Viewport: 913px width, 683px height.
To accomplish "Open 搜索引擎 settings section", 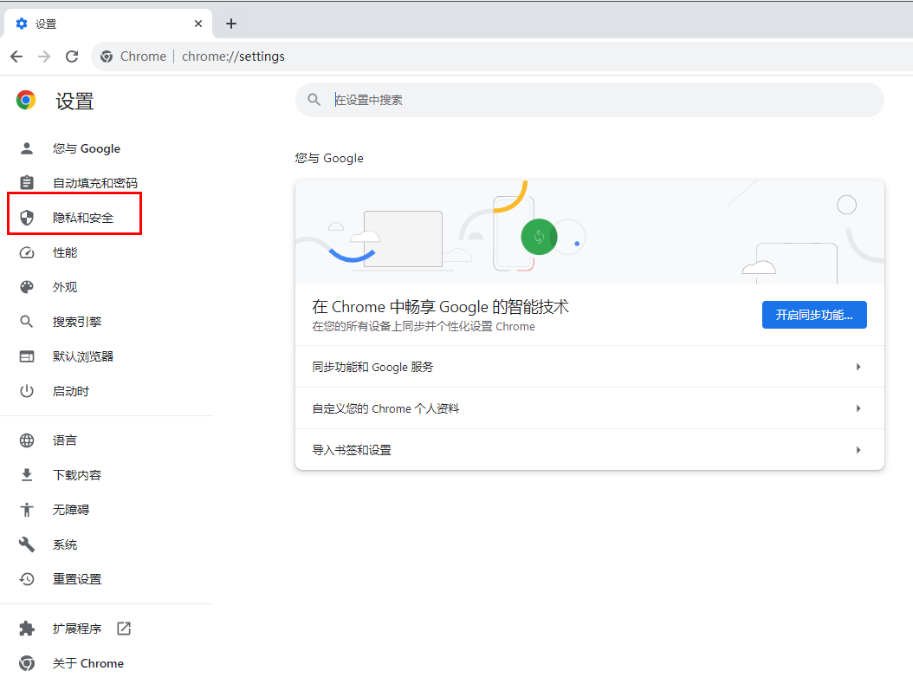I will pyautogui.click(x=77, y=321).
